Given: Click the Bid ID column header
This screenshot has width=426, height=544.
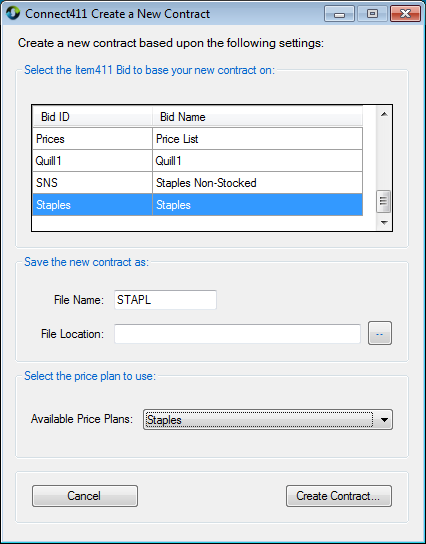Looking at the screenshot, I should pyautogui.click(x=92, y=117).
